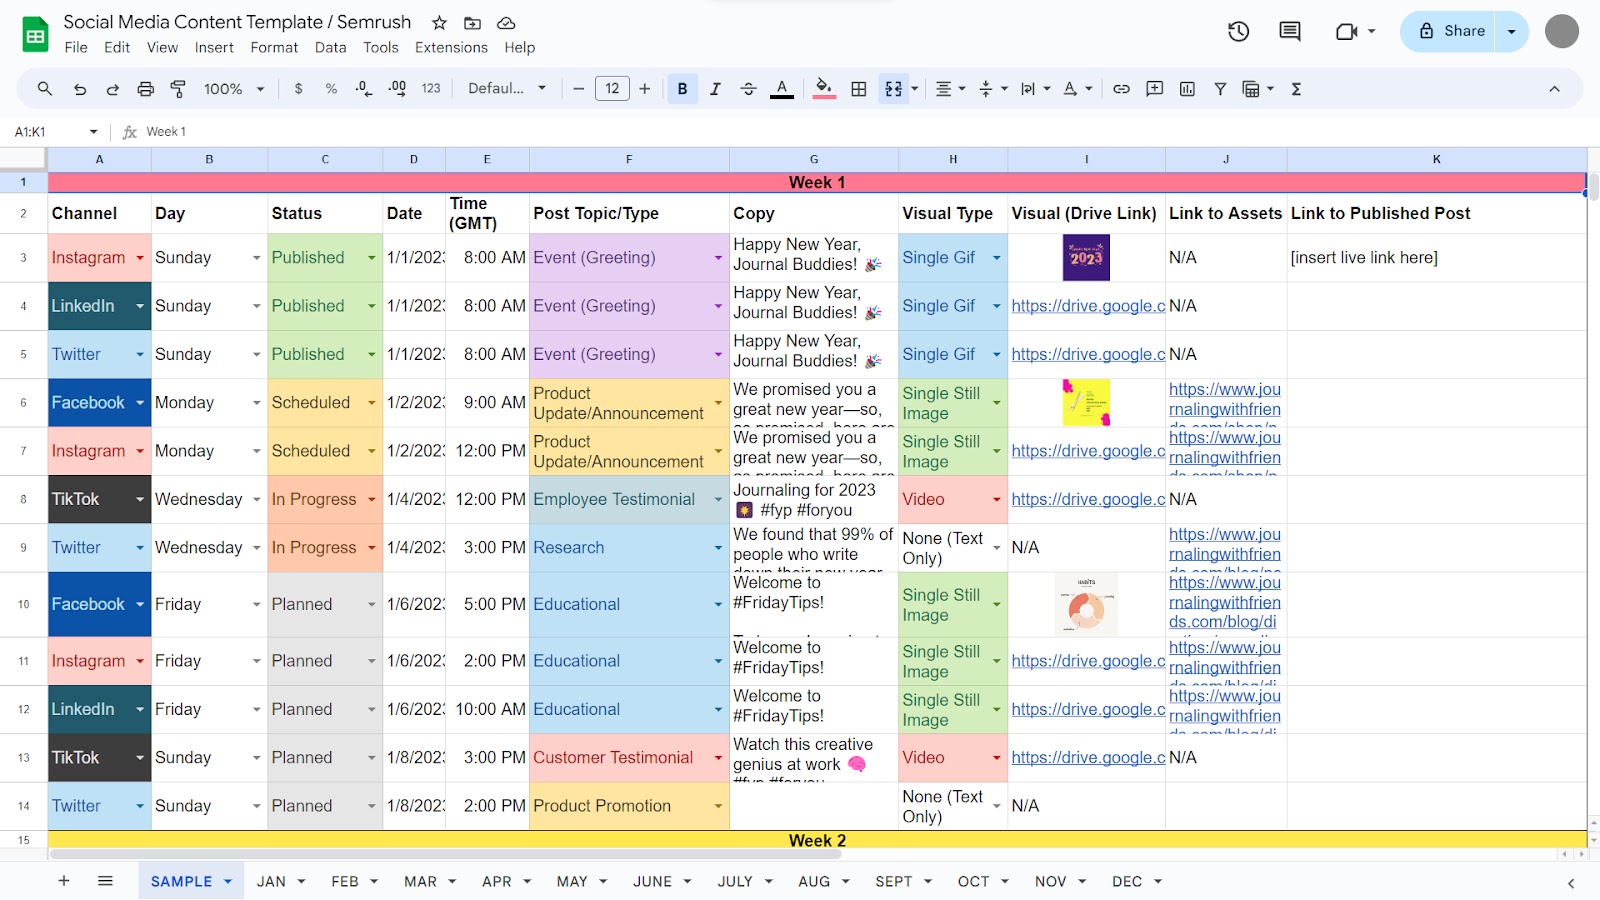Open the fill color paint bucket swatch
Image resolution: width=1600 pixels, height=900 pixels.
823,89
